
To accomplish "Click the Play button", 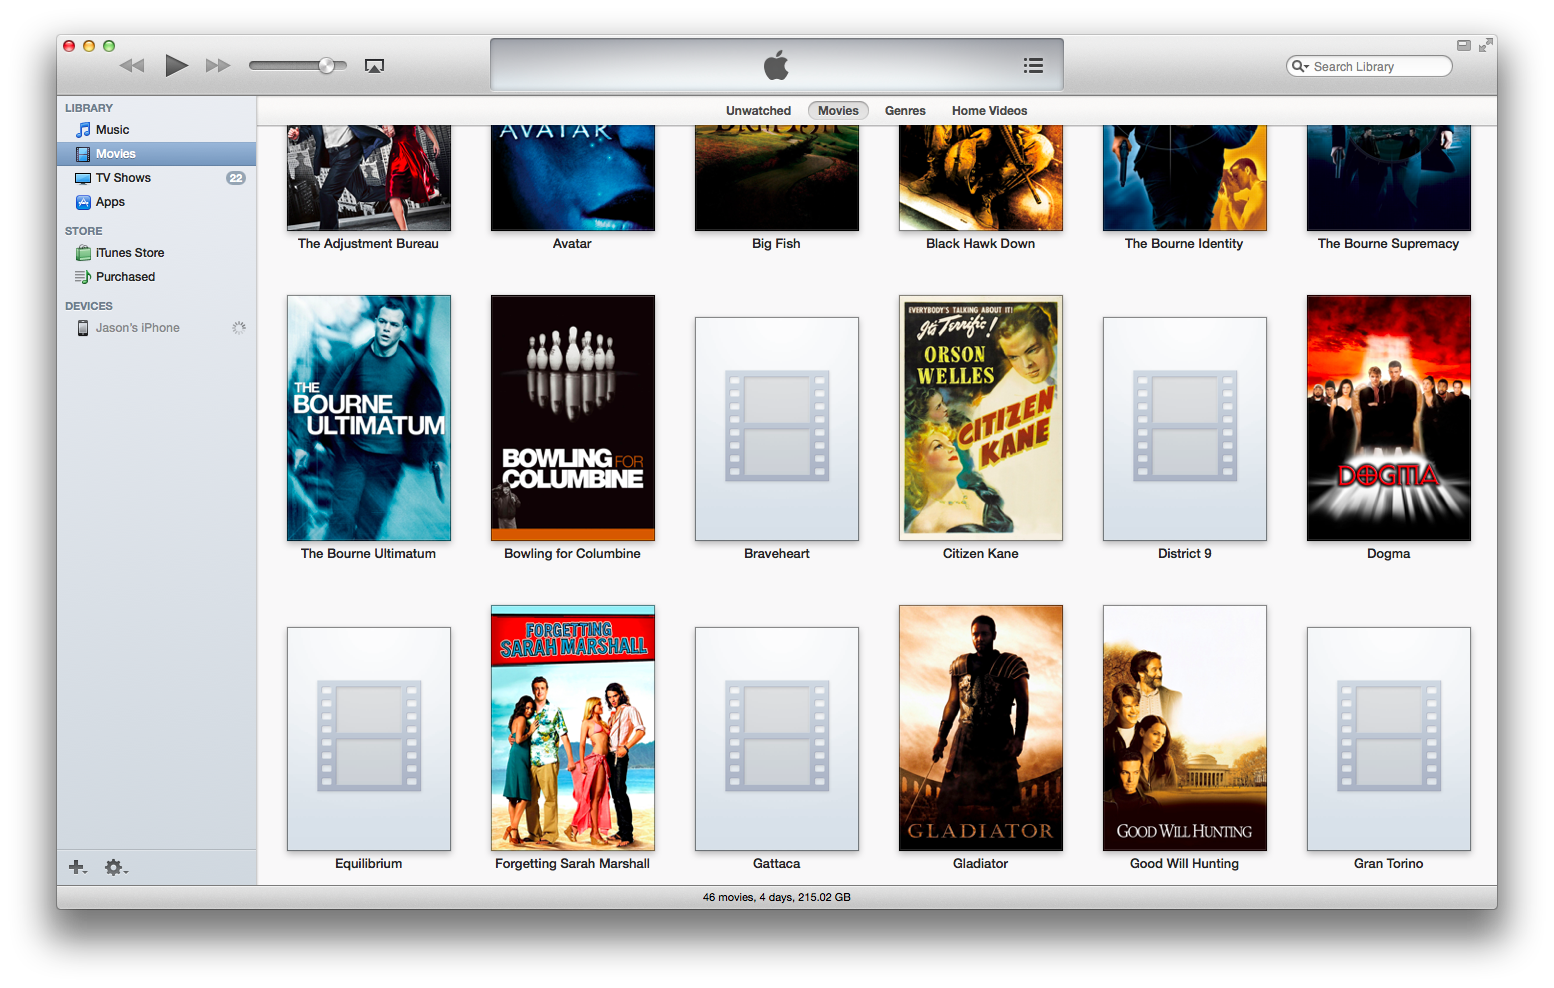I will click(176, 66).
